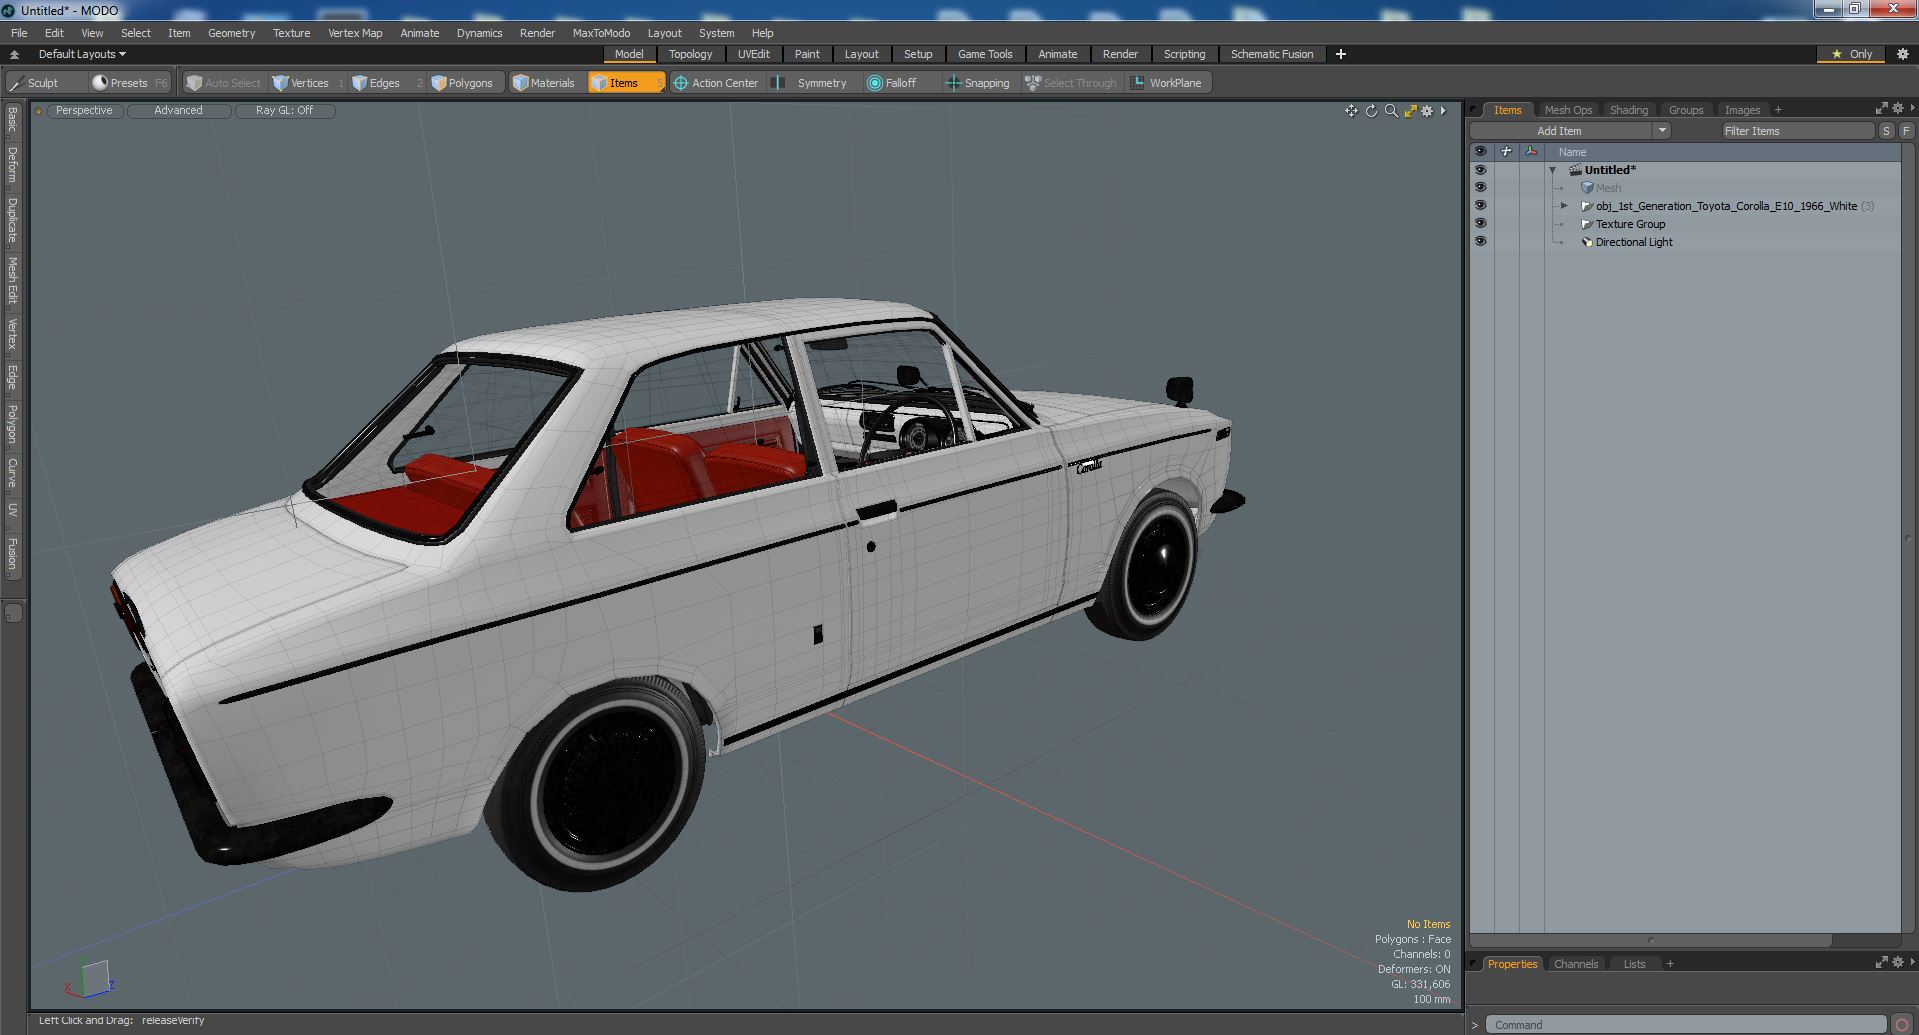Click the viewport arrow widget icon

pyautogui.click(x=1443, y=111)
